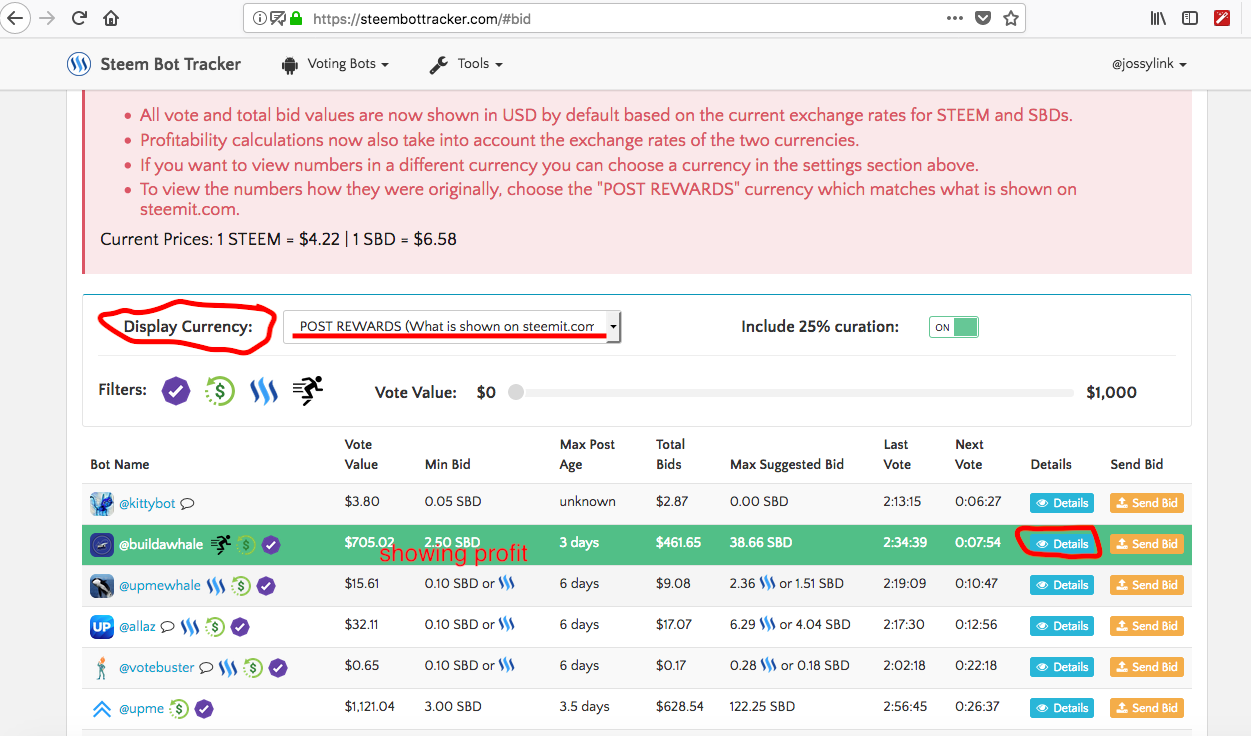The height and width of the screenshot is (736, 1251).
Task: Toggle Include 25% curation switch
Action: point(954,327)
